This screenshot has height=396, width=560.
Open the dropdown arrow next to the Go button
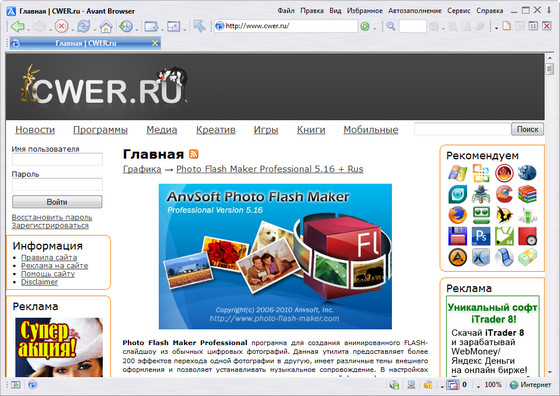tap(374, 28)
